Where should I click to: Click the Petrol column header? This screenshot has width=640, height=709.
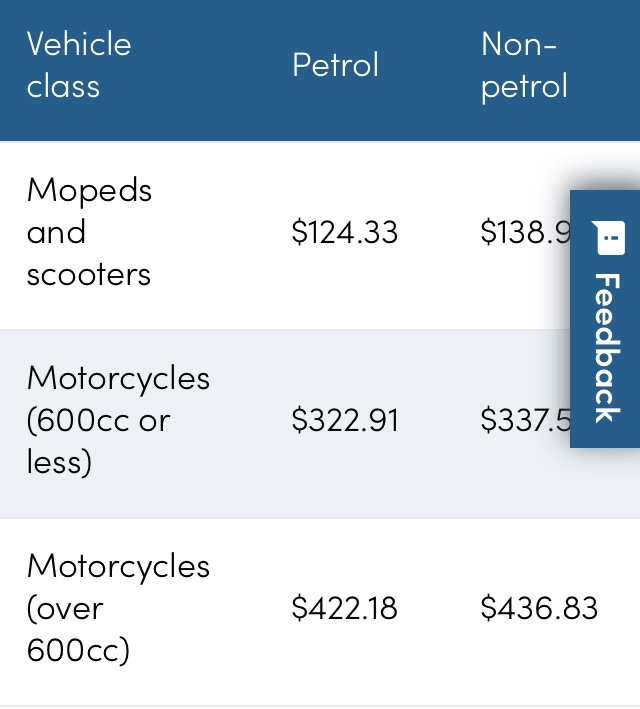(x=335, y=65)
